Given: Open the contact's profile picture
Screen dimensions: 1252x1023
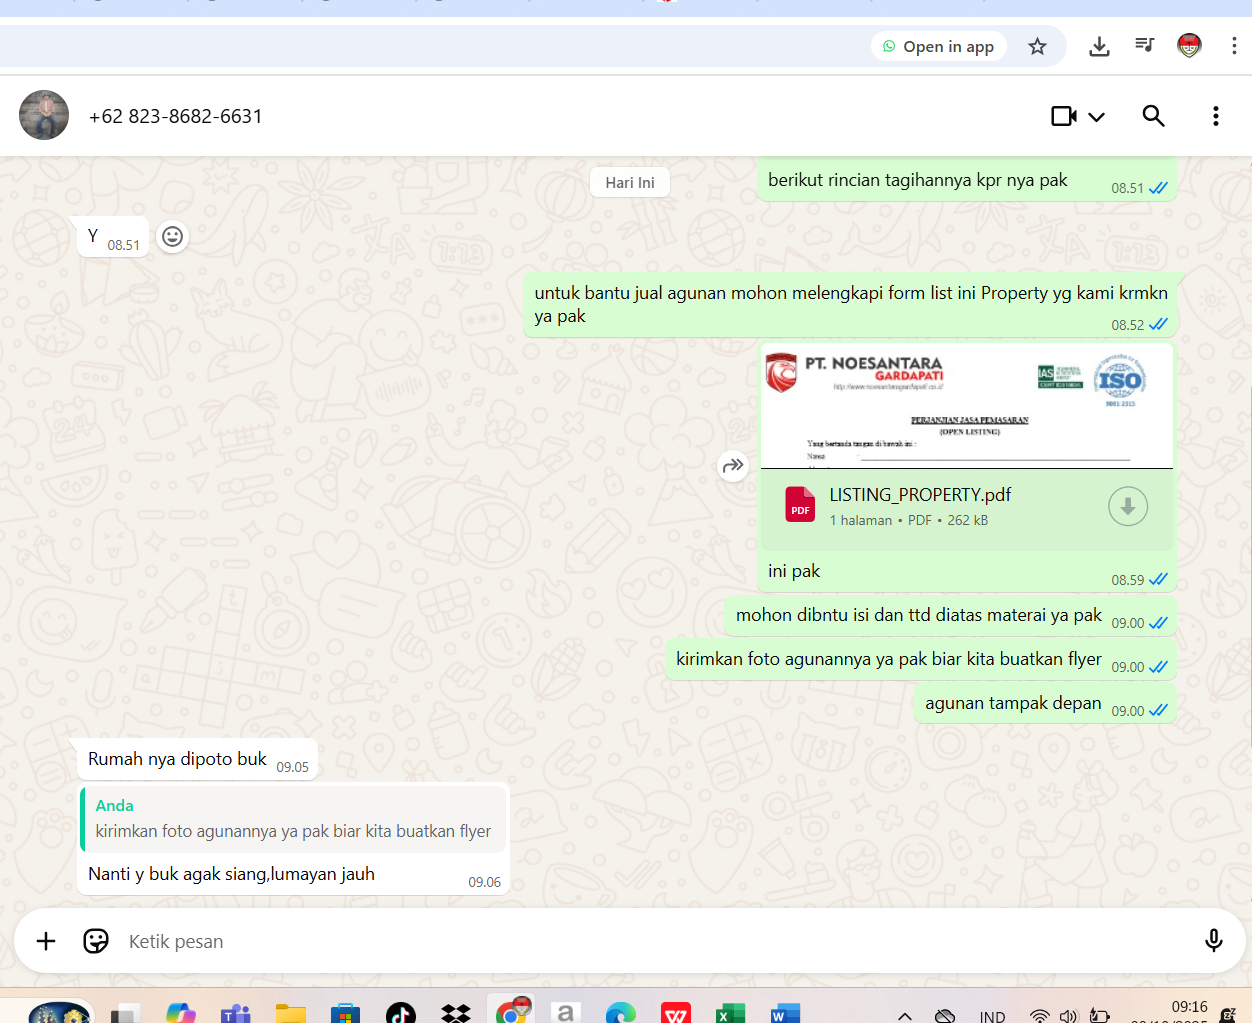Looking at the screenshot, I should (44, 115).
